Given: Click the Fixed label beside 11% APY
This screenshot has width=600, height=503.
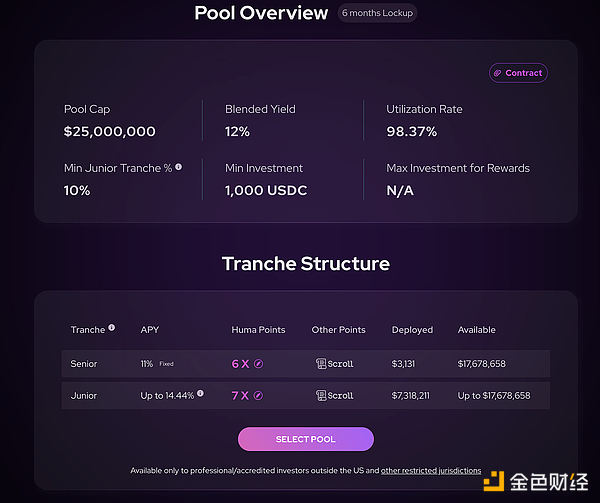Looking at the screenshot, I should coord(166,364).
